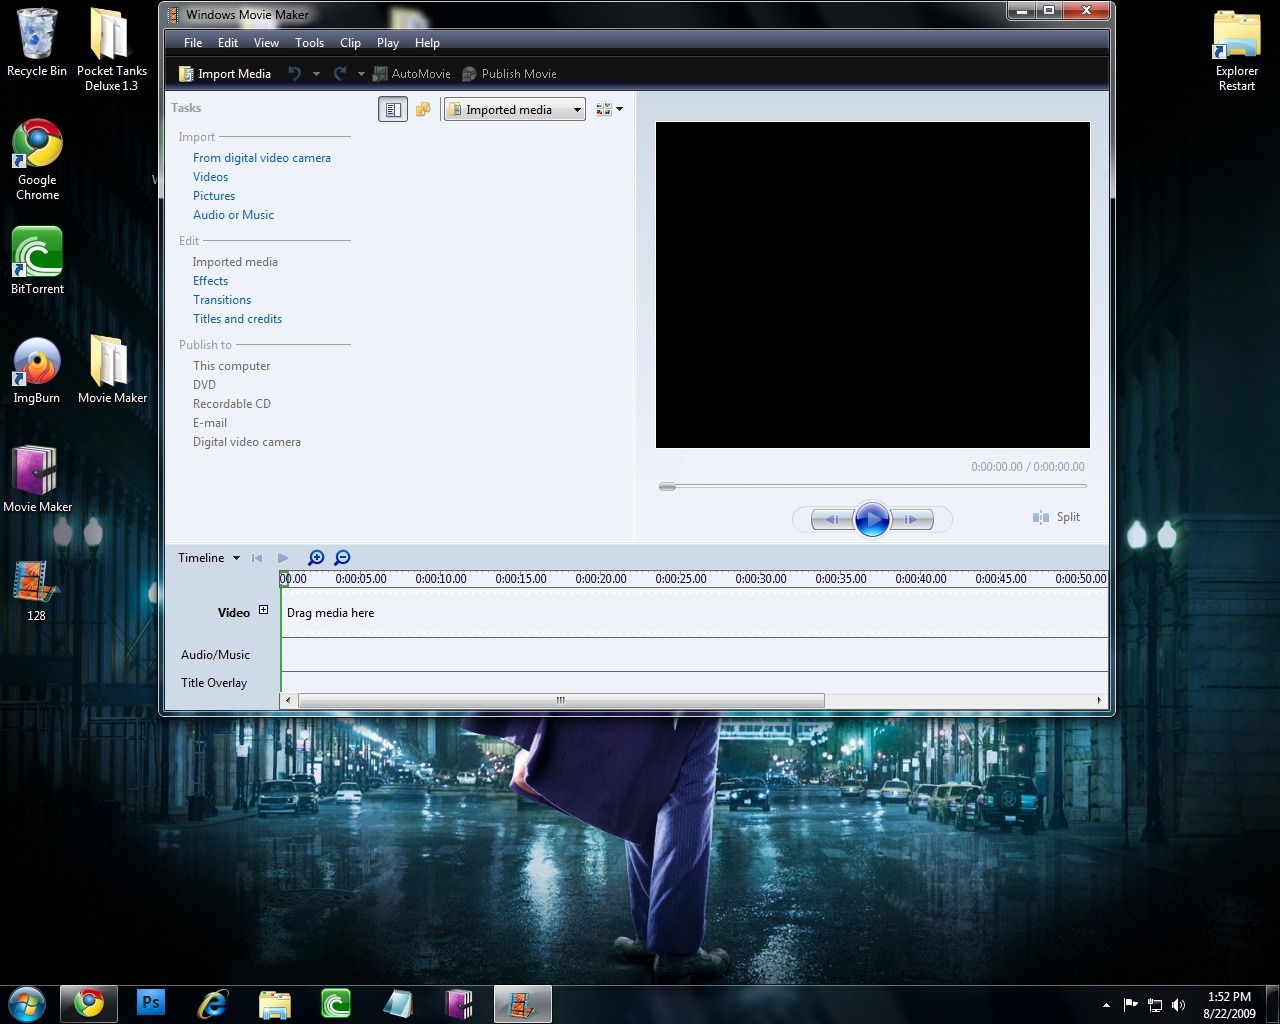Open the Clip menu
Screen dimensions: 1280x1024
coord(350,43)
